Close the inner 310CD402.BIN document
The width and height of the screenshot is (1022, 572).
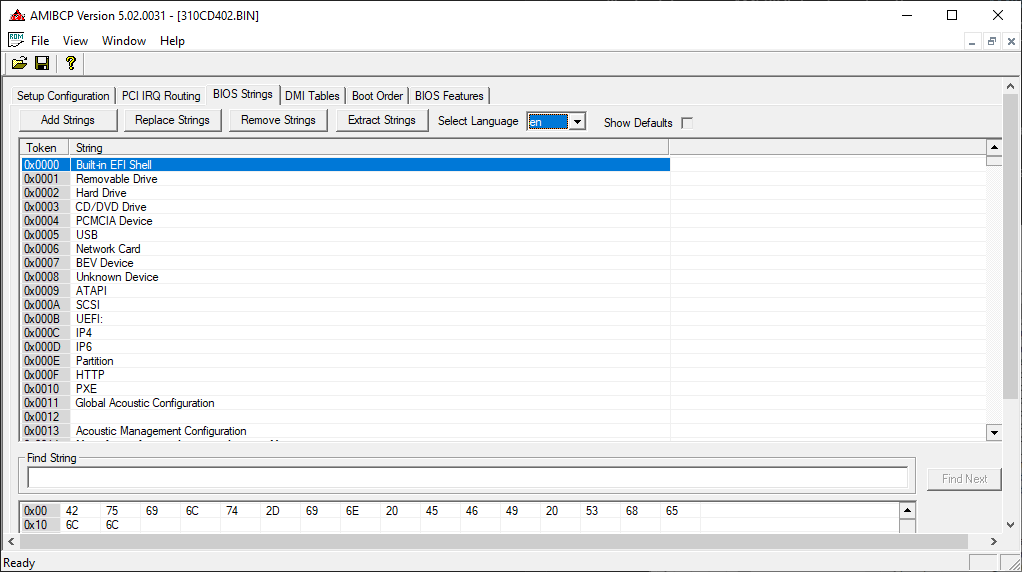[x=1011, y=42]
